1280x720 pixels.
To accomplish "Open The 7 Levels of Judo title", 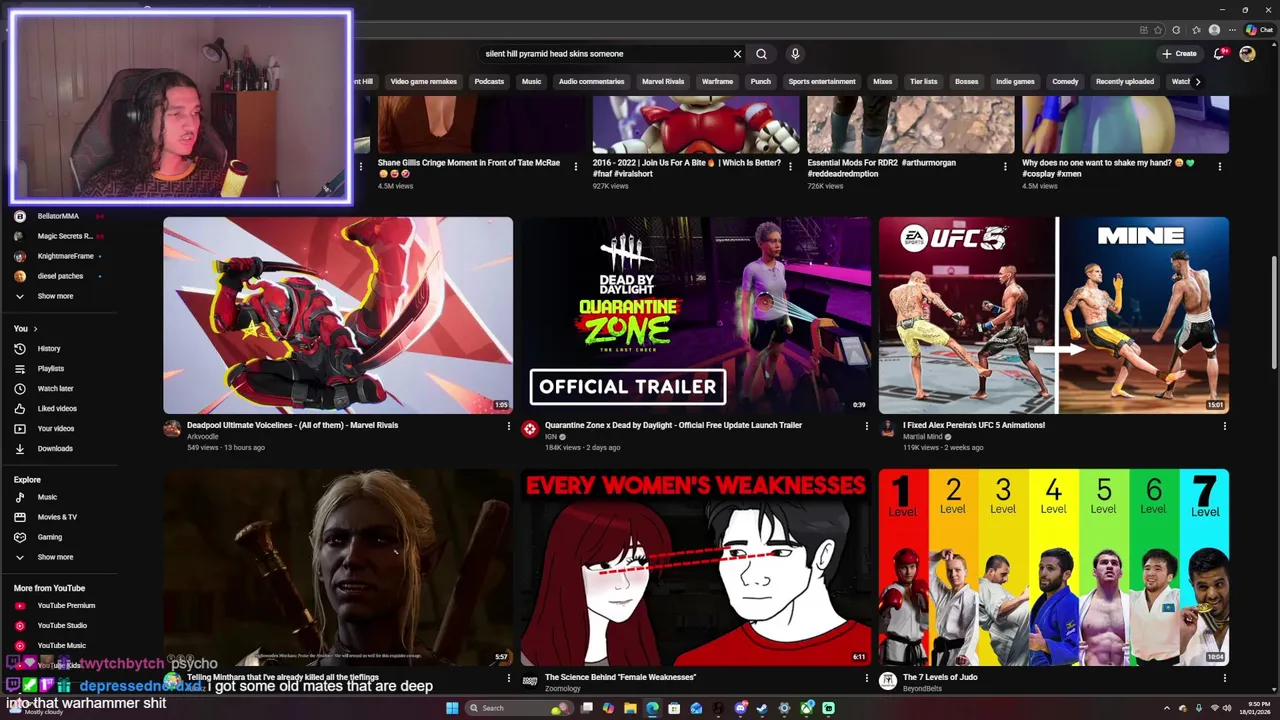I will click(940, 677).
